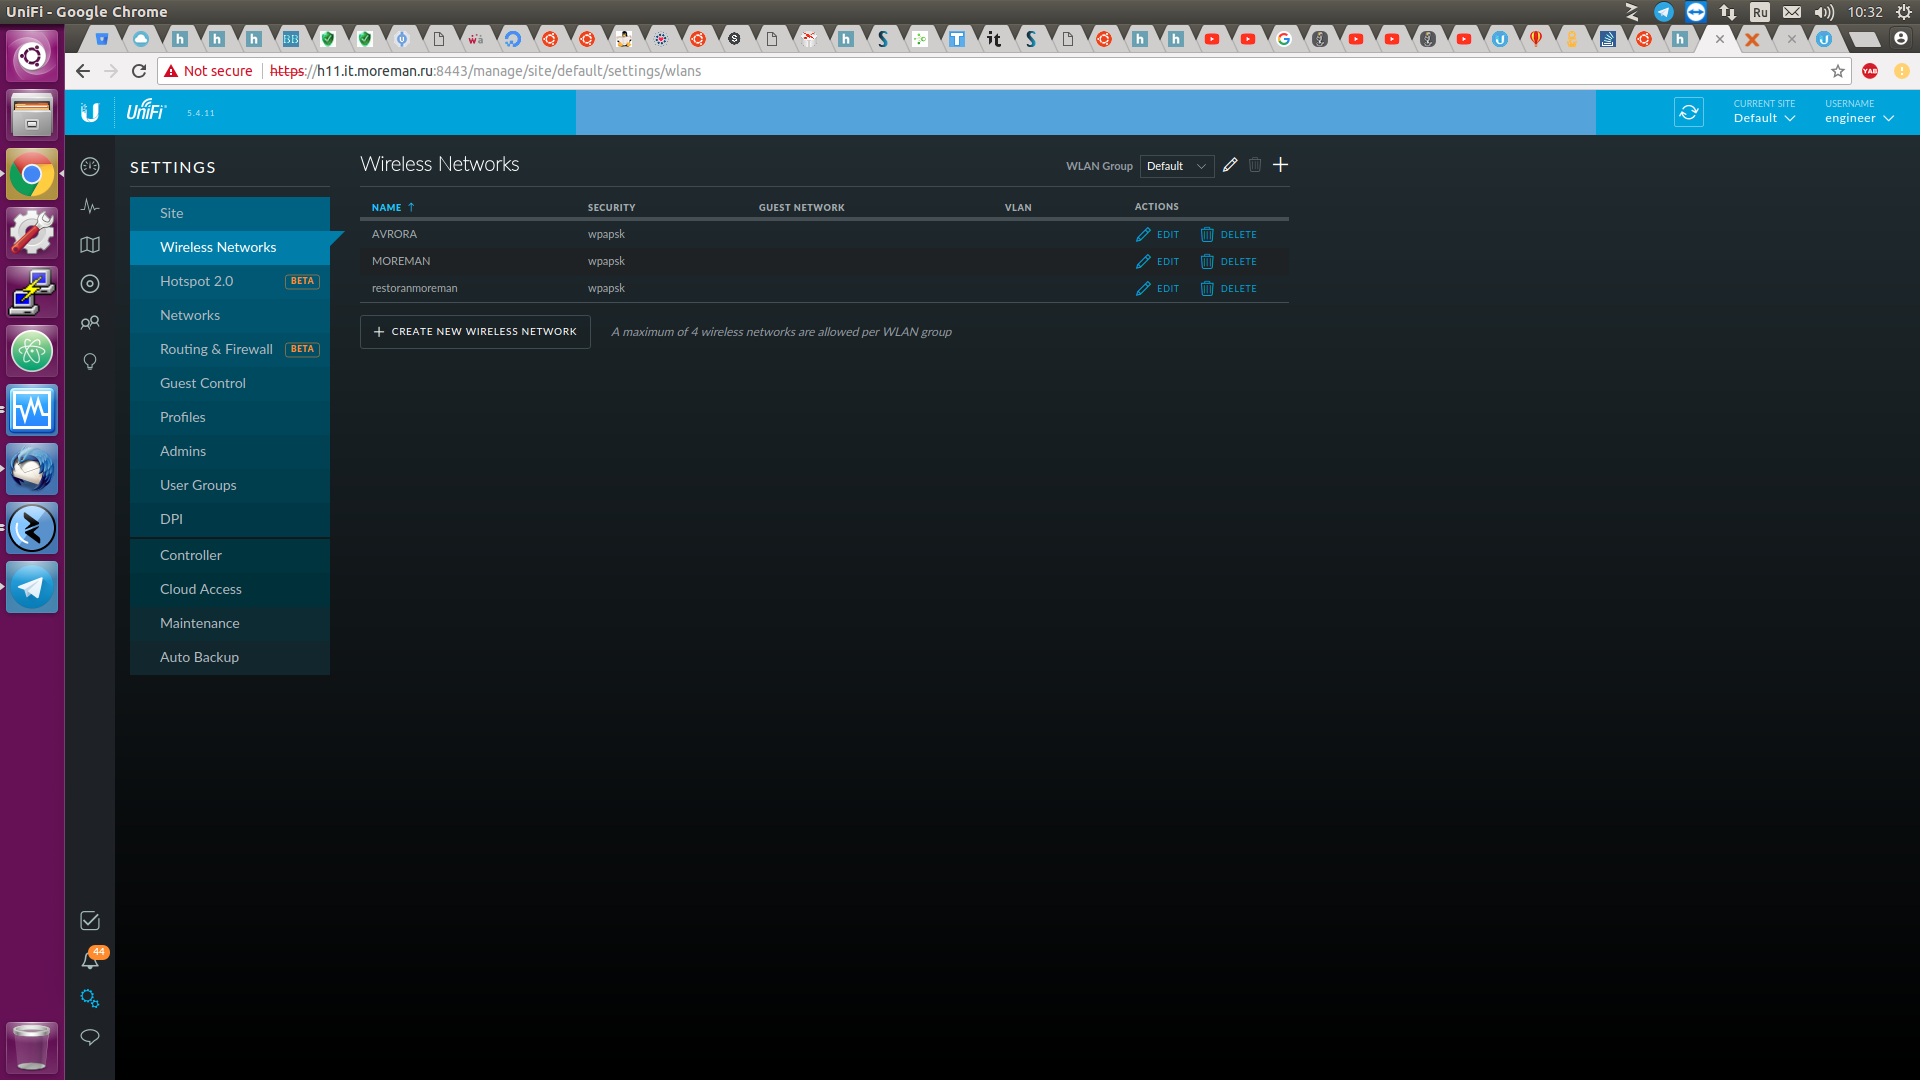Viewport: 1920px width, 1080px height.
Task: Select the restoranmoreman network name
Action: [414, 288]
